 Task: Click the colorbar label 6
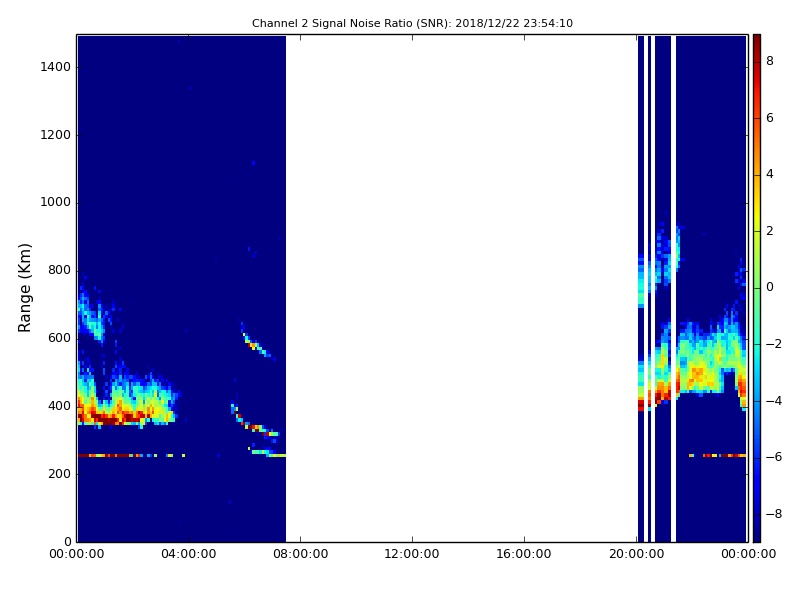(770, 118)
